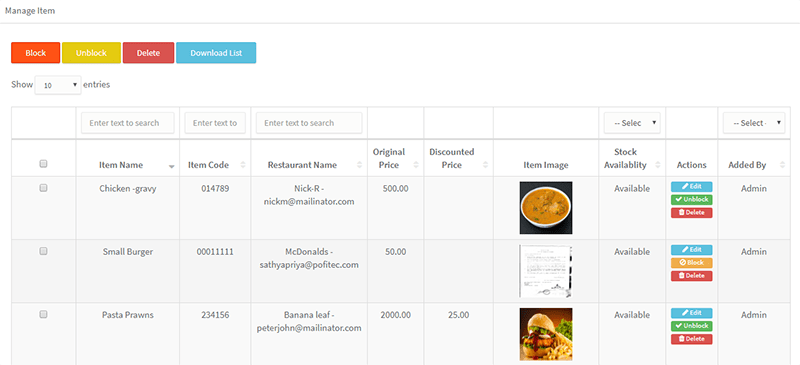Screen dimensions: 800x365
Task: Click the item code 014789
Action: coord(215,188)
